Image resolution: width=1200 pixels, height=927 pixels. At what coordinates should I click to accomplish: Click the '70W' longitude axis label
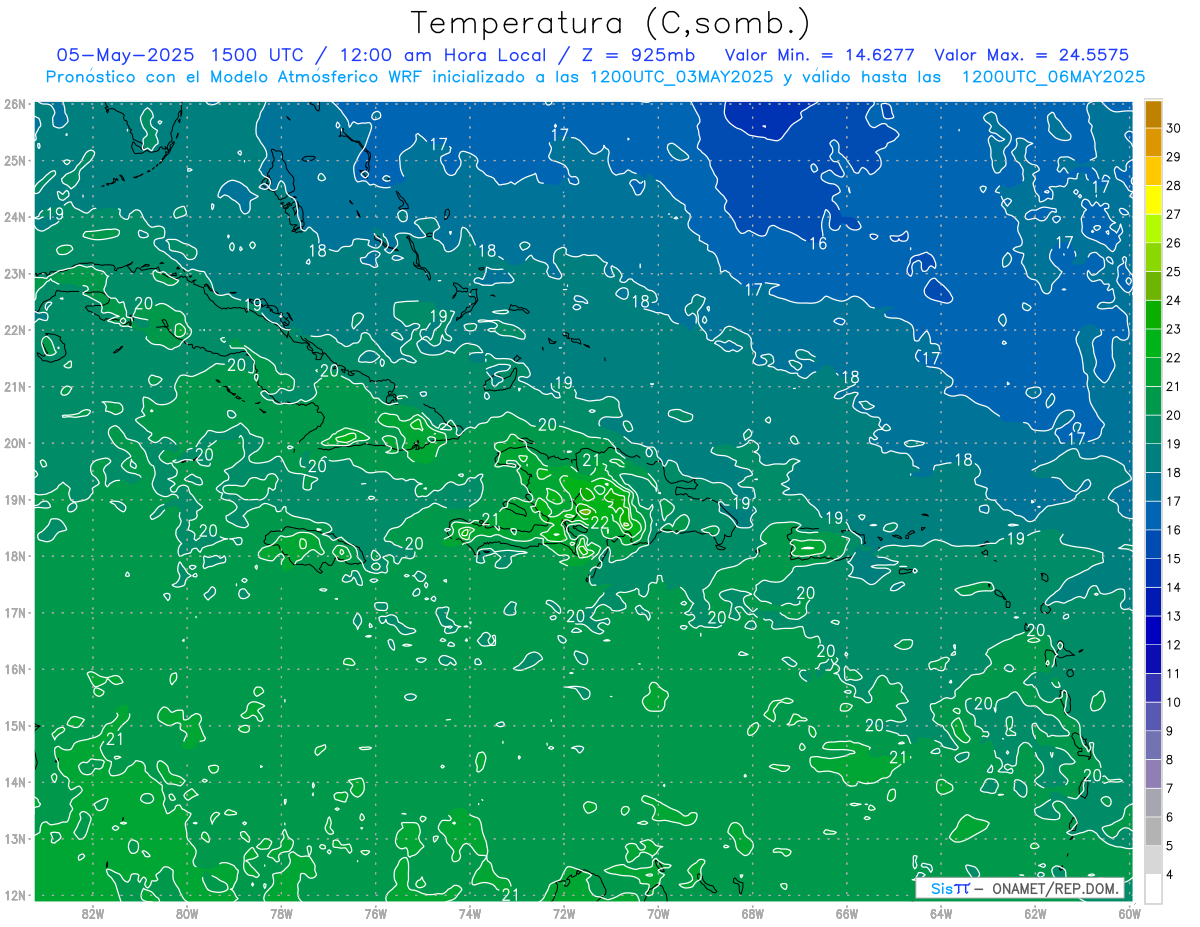tap(658, 913)
